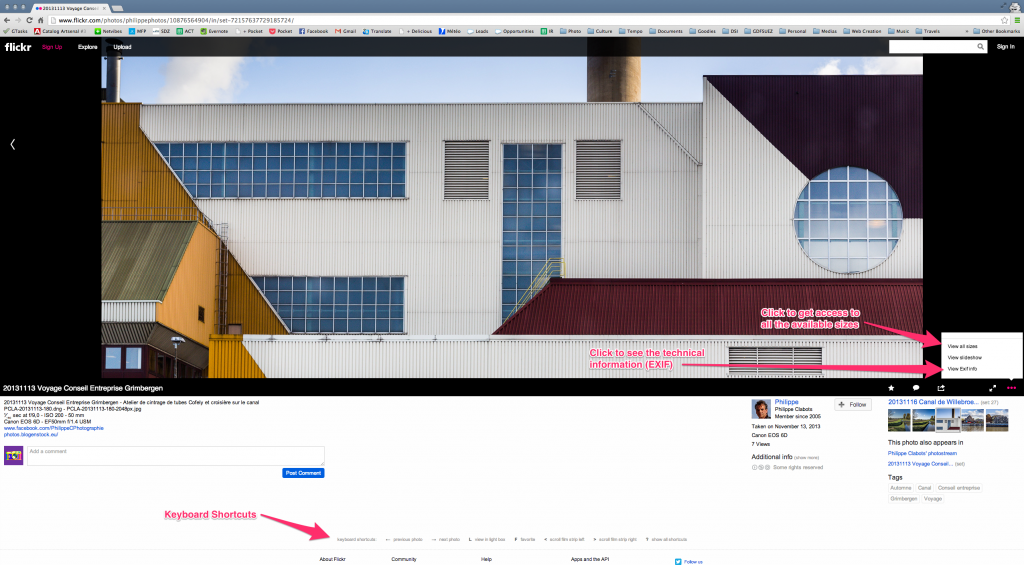The height and width of the screenshot is (565, 1024).
Task: Click the Flickr logo
Action: (x=18, y=47)
